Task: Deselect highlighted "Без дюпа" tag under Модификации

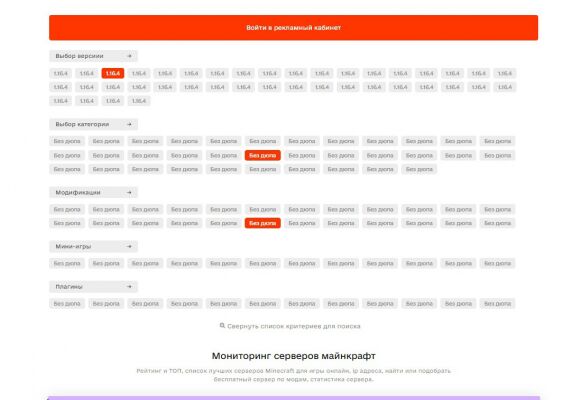Action: coord(263,223)
